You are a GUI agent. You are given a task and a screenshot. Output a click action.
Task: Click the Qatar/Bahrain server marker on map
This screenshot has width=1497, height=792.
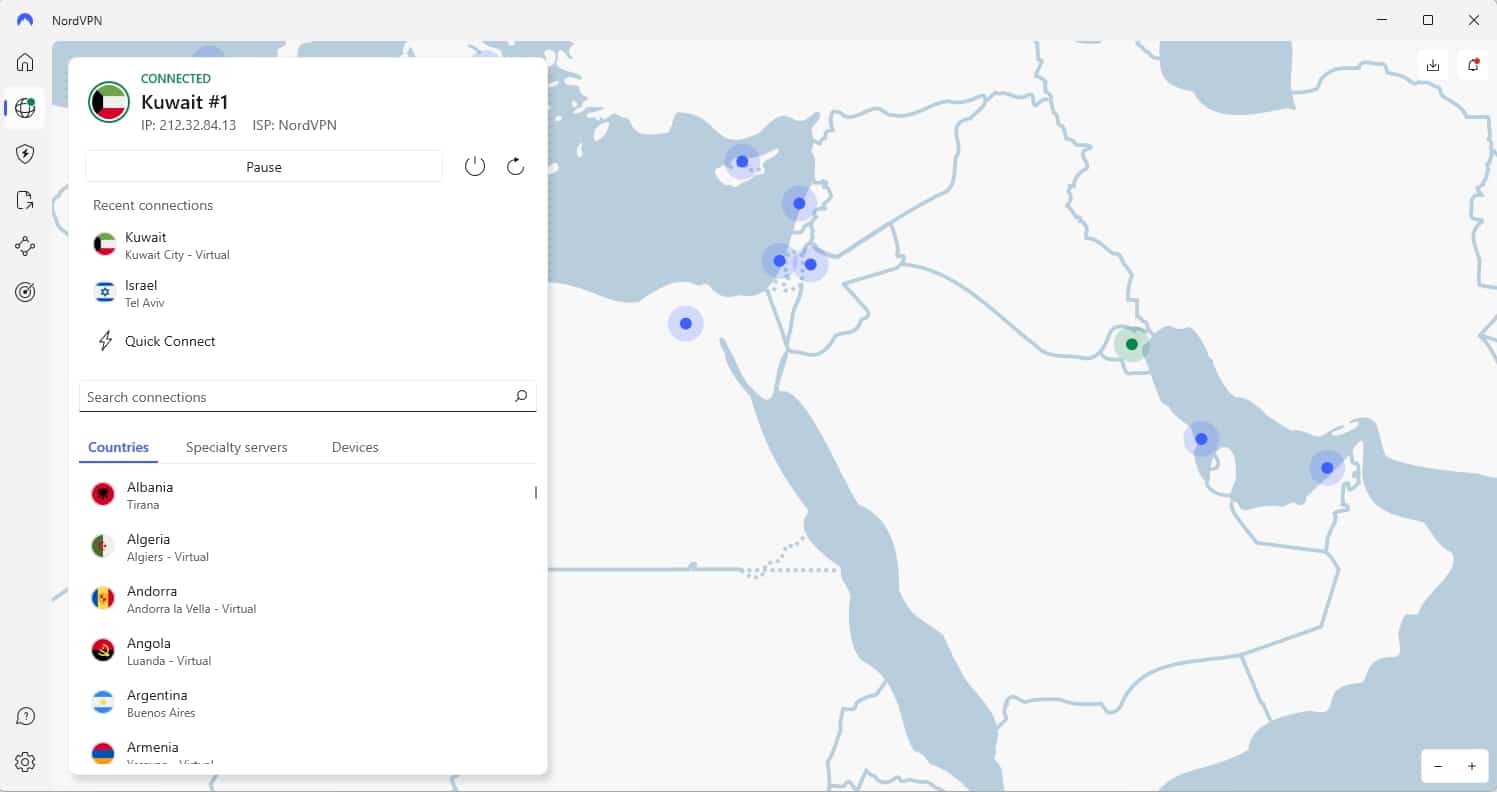[1201, 438]
